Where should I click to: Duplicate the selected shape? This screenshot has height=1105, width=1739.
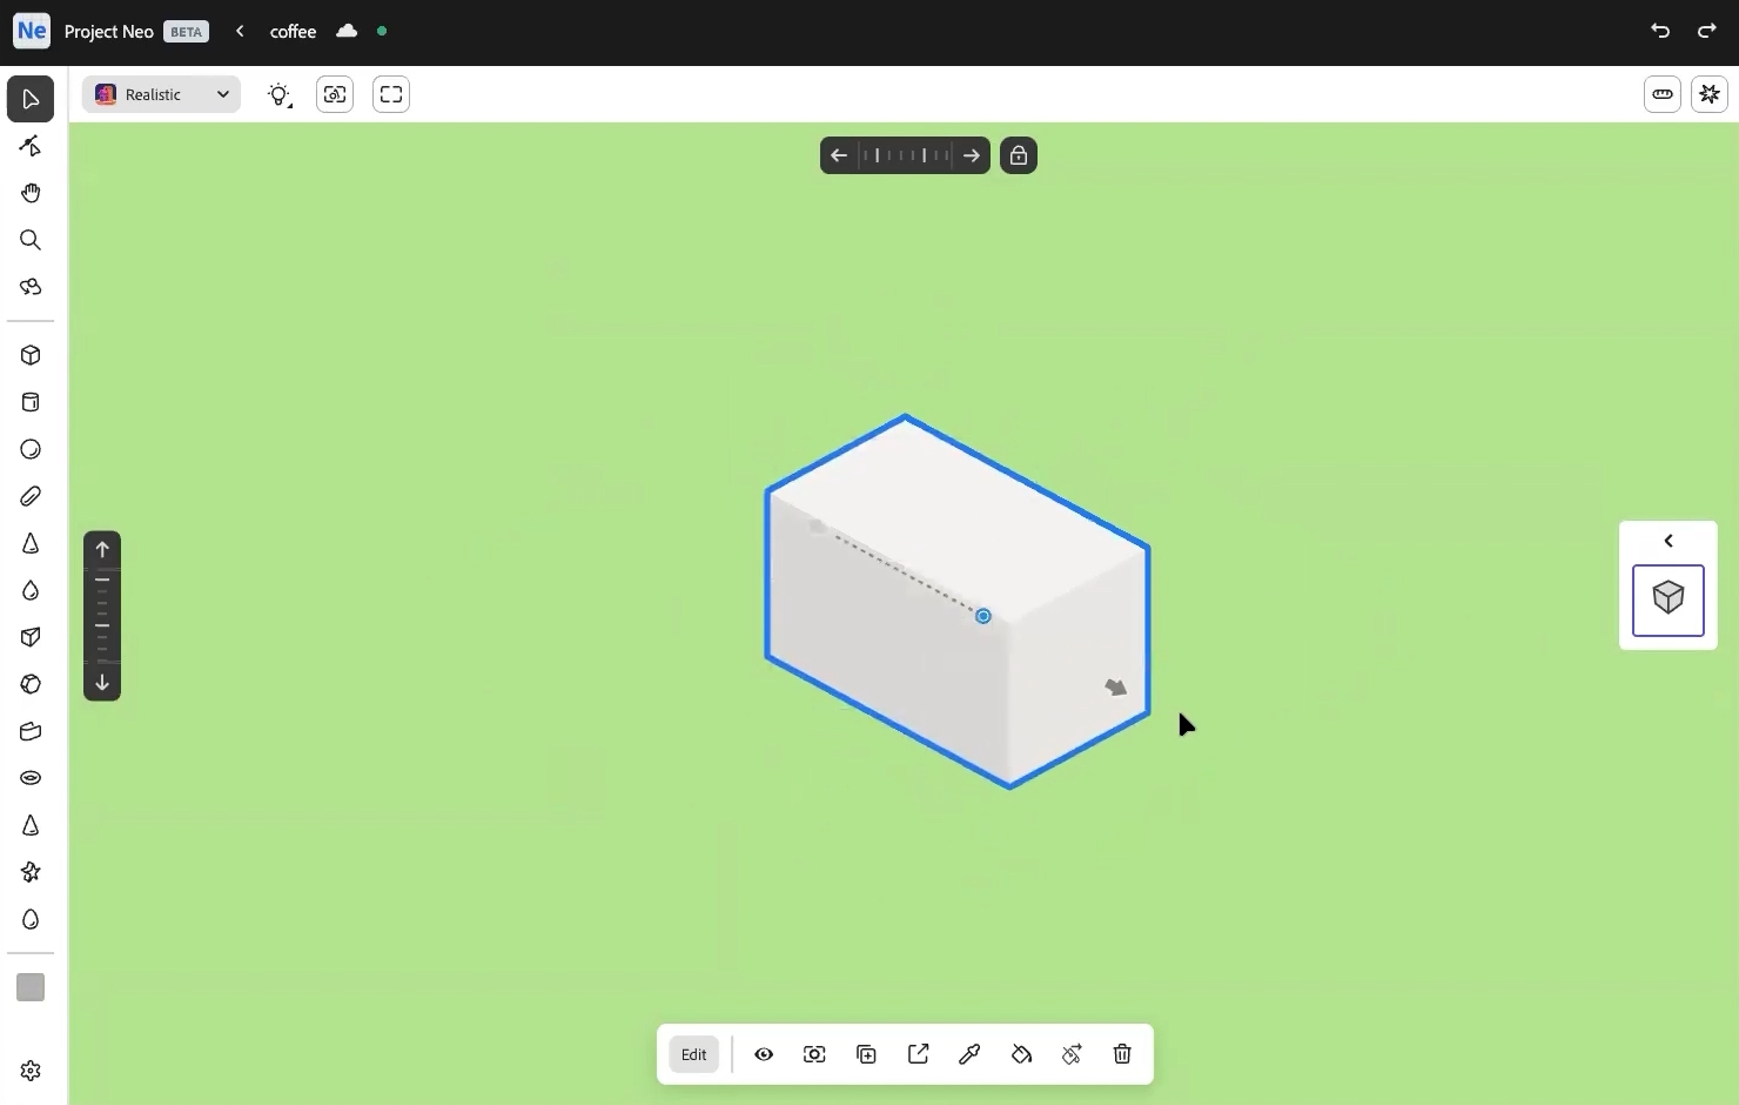(866, 1054)
